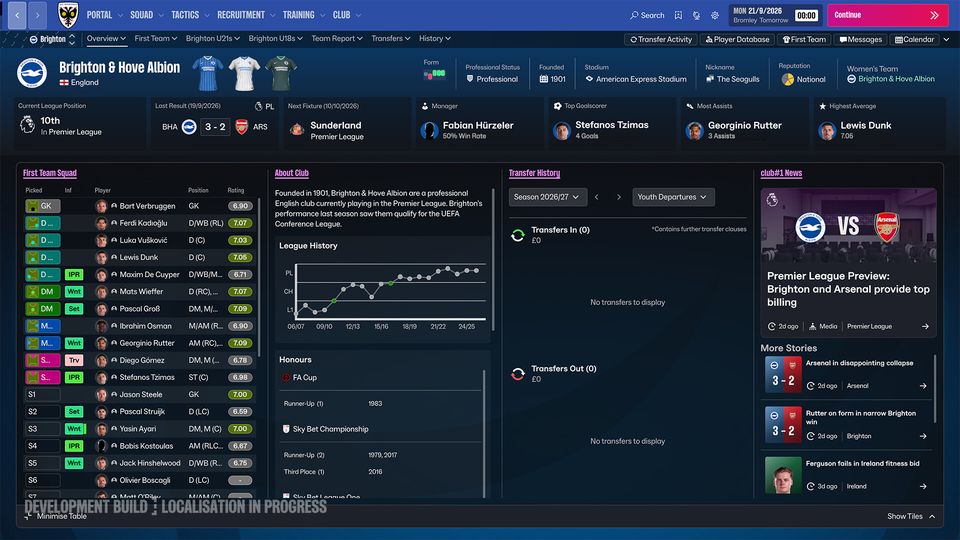
Task: Click the GK picked position for Bart Verbruggen
Action: point(42,206)
